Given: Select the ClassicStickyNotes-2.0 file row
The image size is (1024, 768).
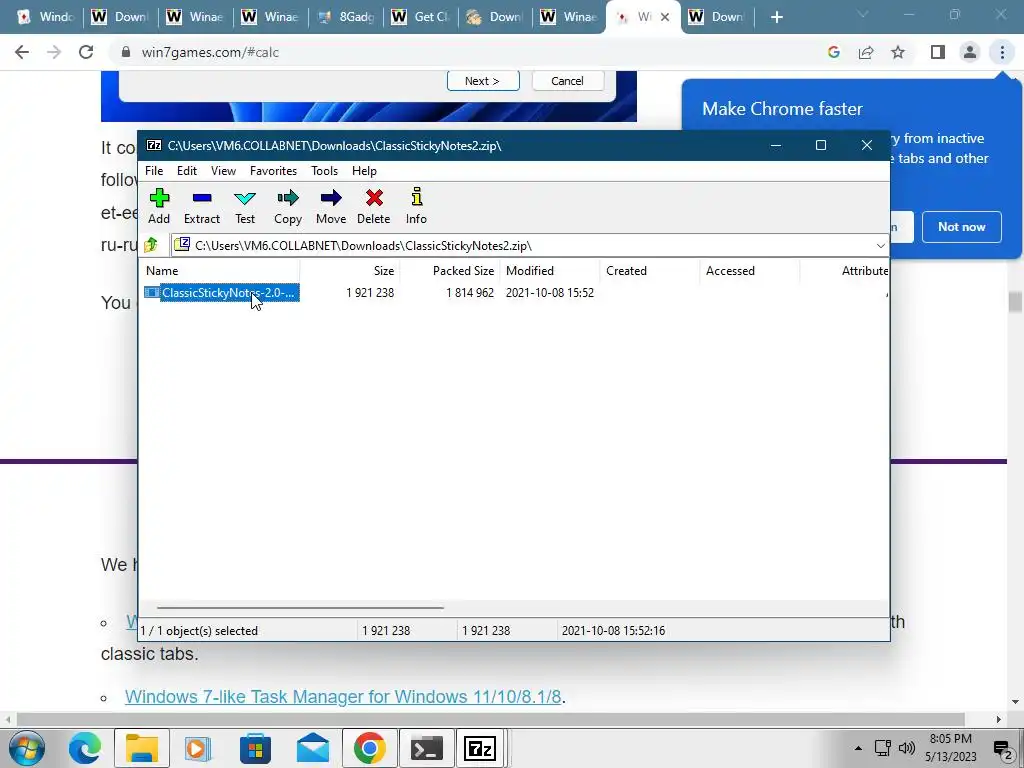Looking at the screenshot, I should tap(221, 293).
